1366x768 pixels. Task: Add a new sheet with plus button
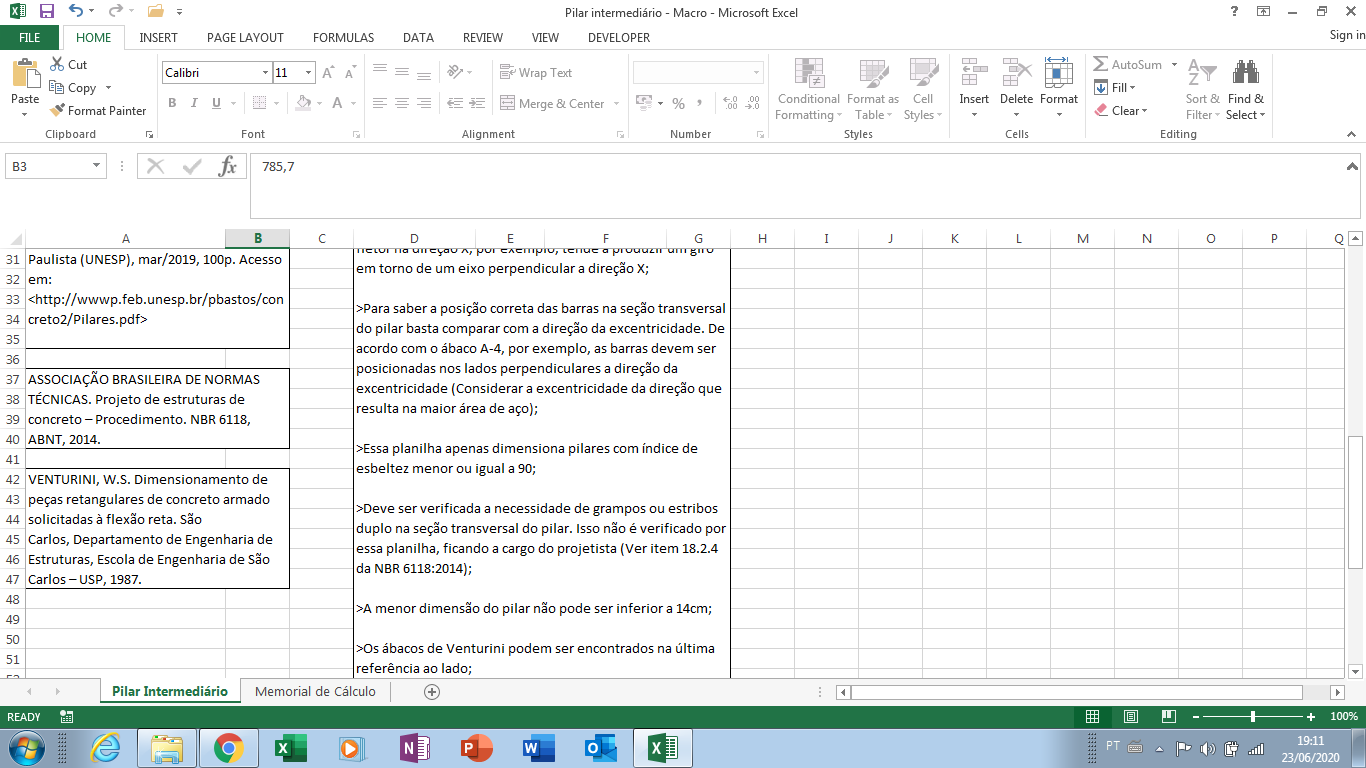click(432, 692)
